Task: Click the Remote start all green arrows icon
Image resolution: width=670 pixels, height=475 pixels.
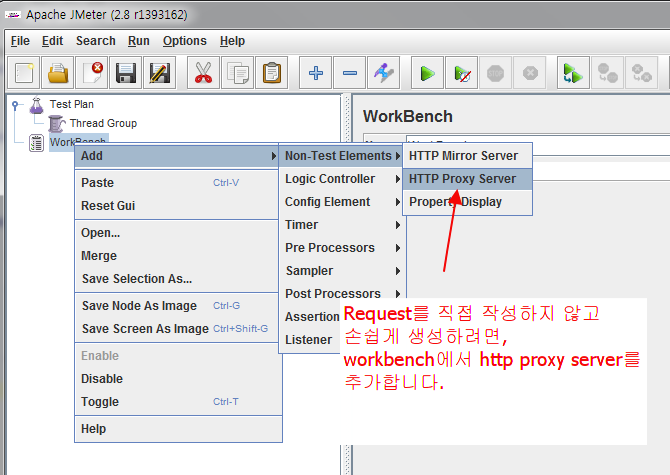Action: (573, 73)
